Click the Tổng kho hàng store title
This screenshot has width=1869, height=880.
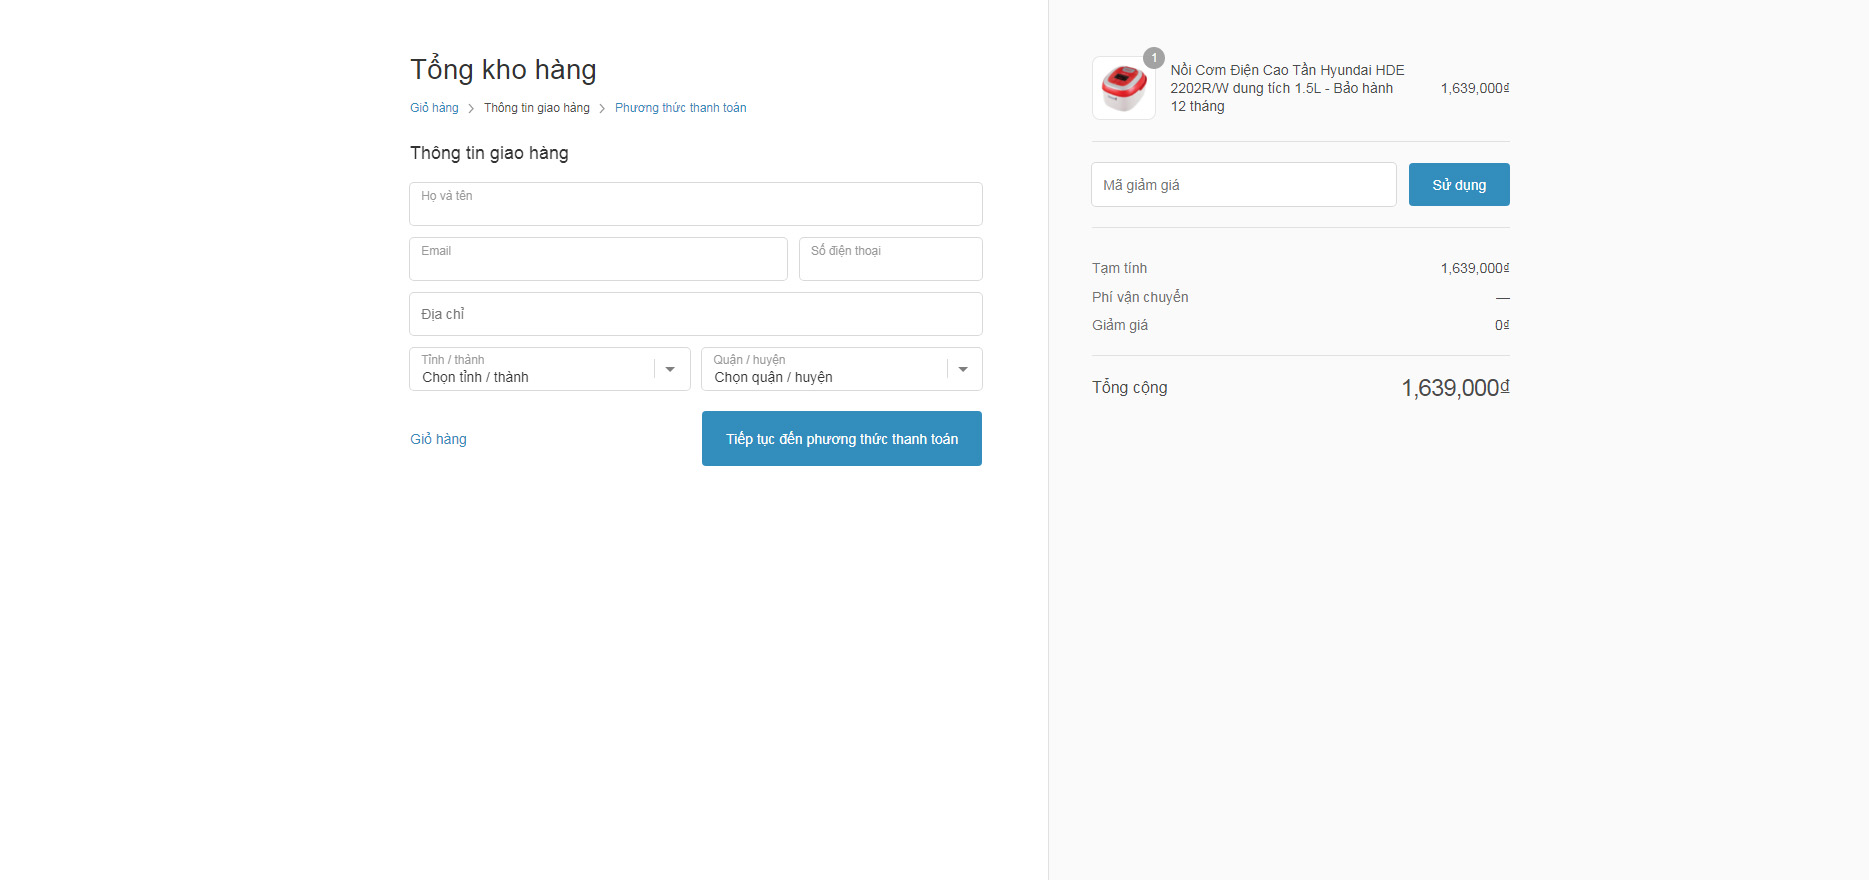(503, 70)
